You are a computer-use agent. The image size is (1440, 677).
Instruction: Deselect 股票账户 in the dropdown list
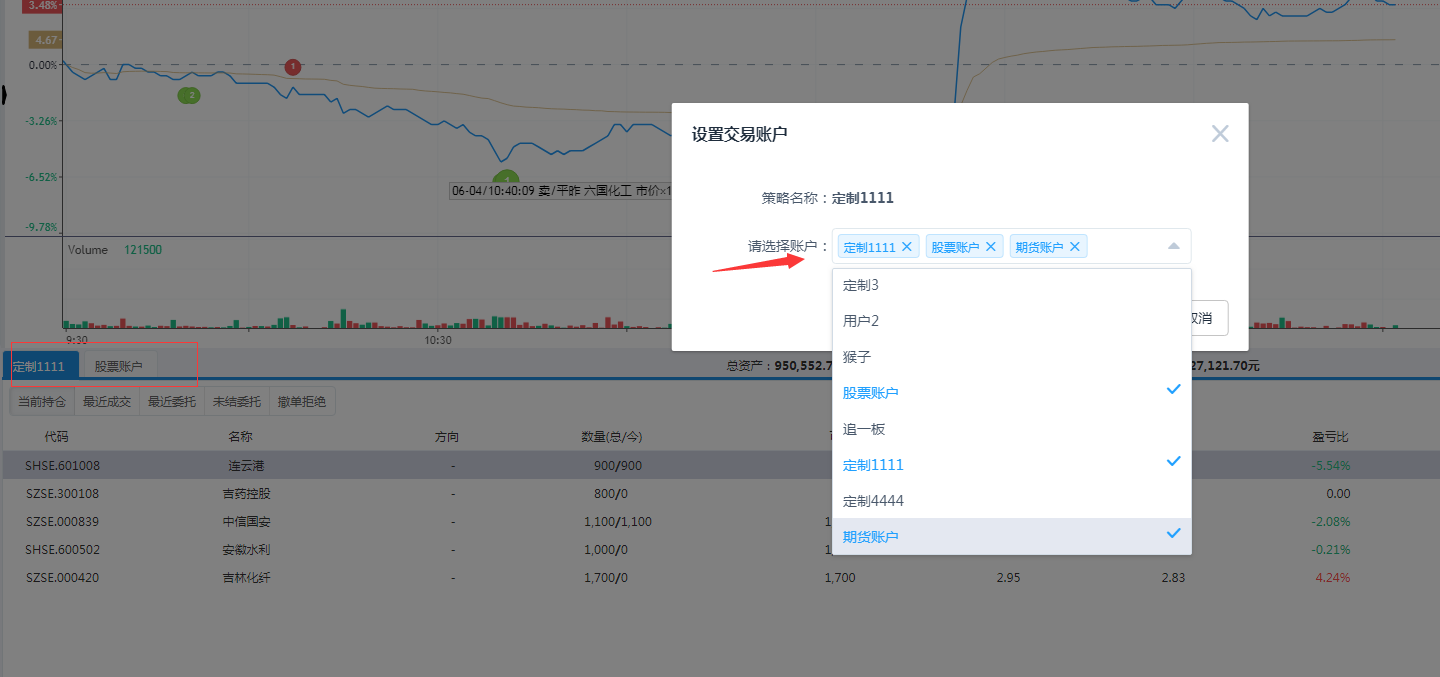pos(1012,393)
